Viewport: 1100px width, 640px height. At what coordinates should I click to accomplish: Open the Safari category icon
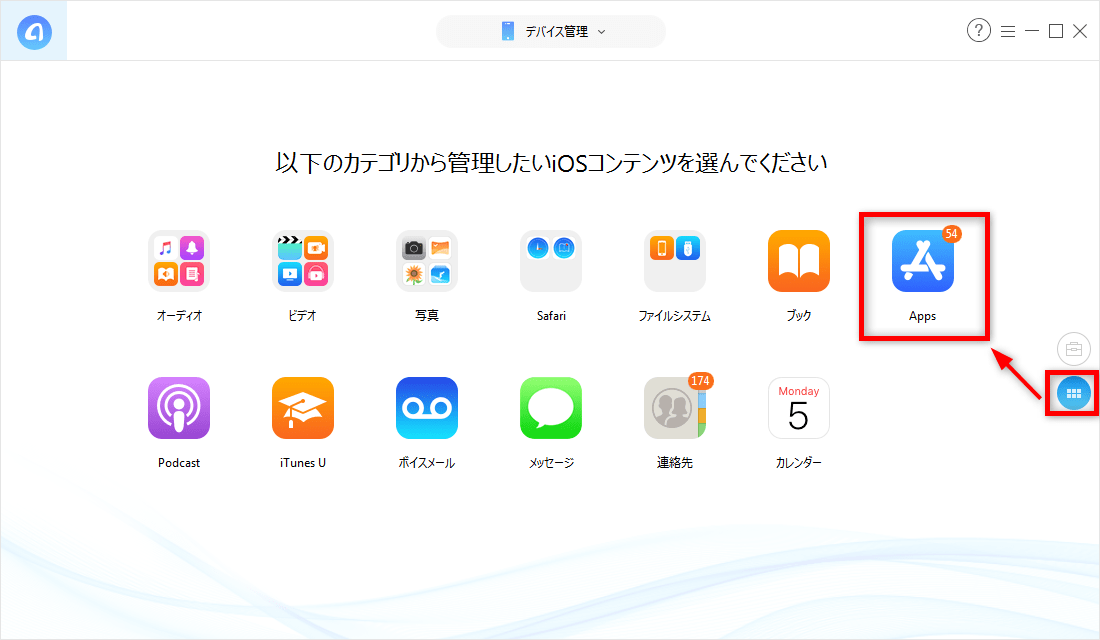coord(550,260)
